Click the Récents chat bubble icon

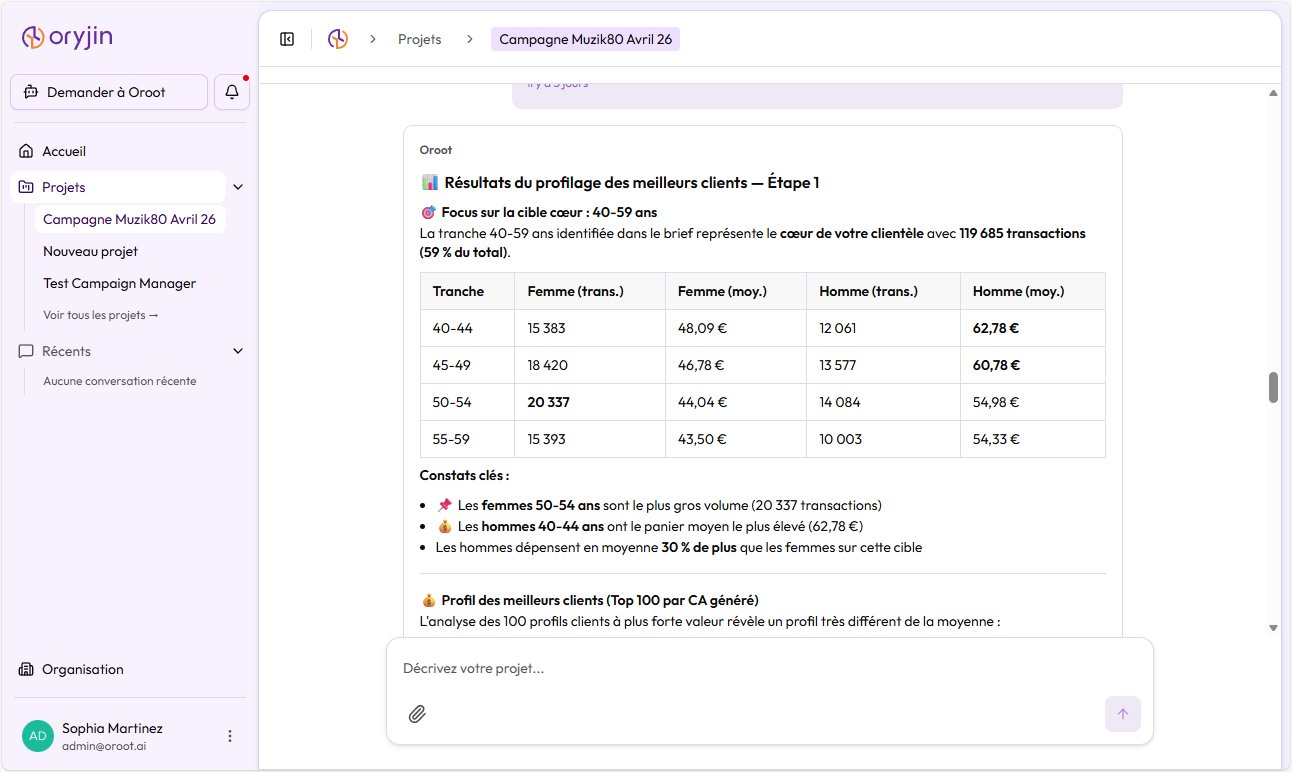26,351
